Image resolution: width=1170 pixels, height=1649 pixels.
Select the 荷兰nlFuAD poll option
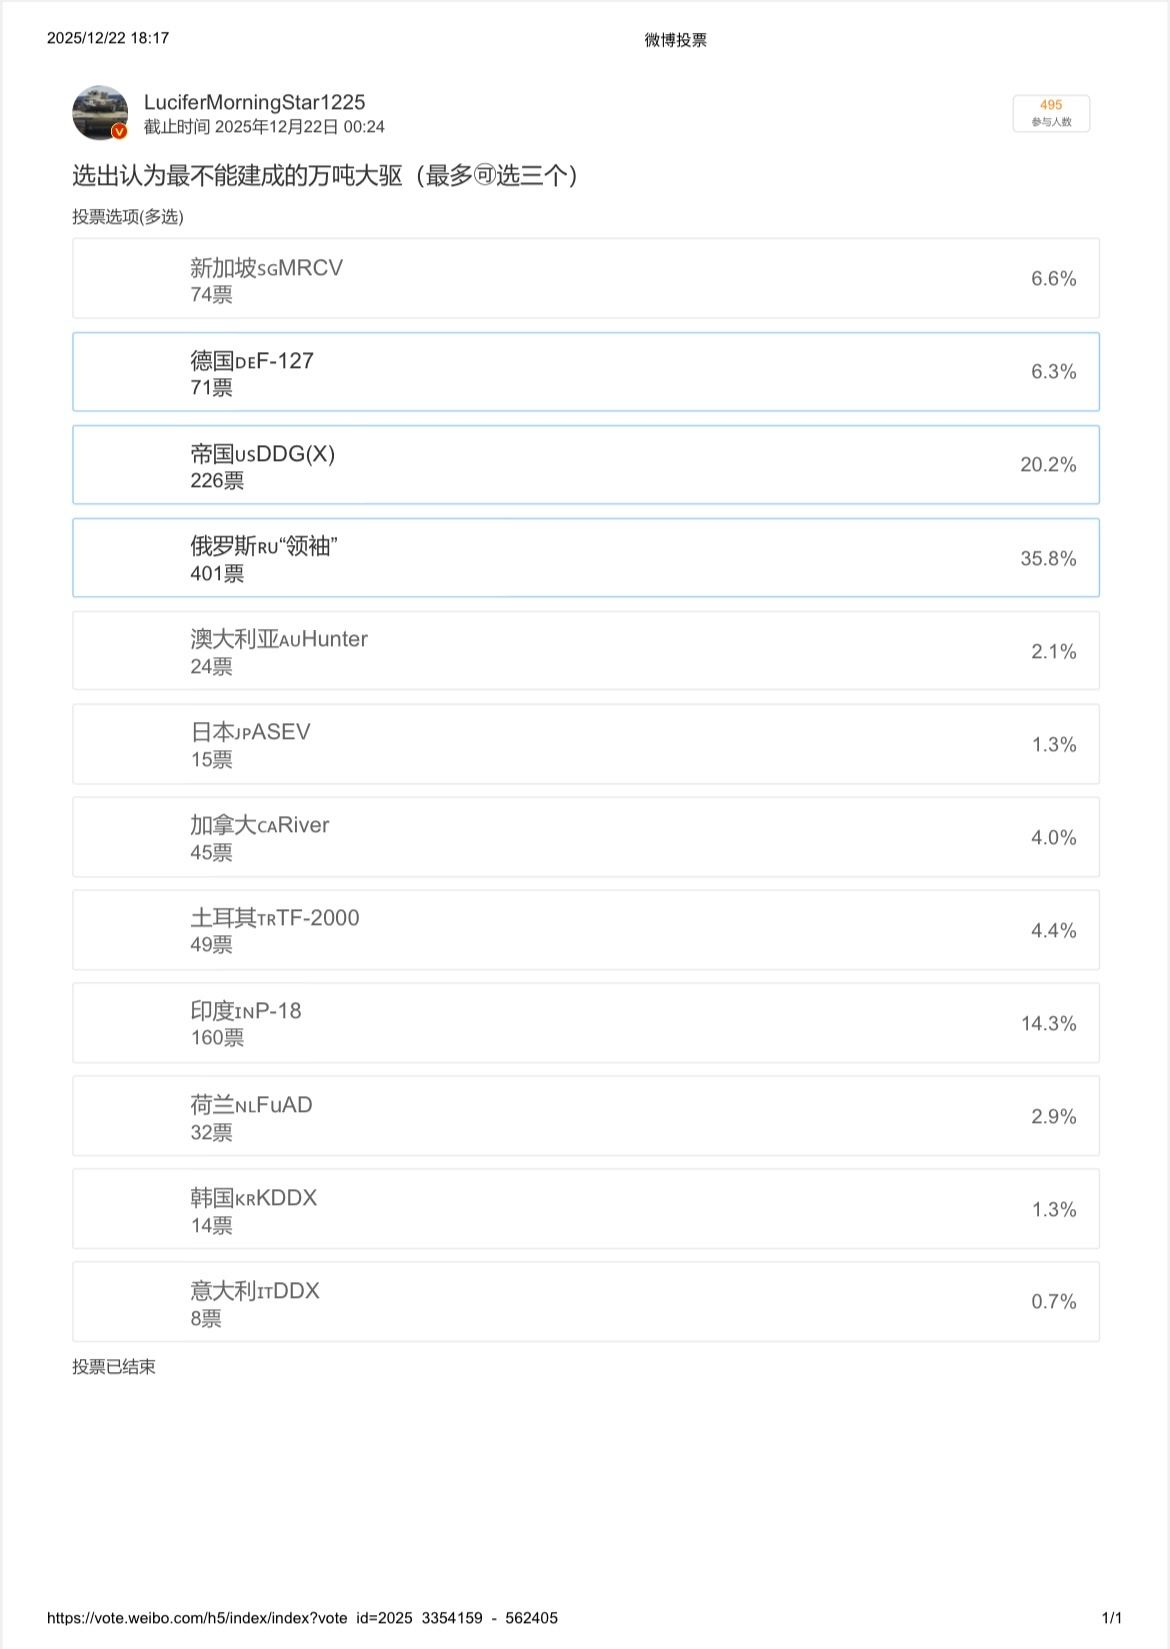[x=585, y=1115]
